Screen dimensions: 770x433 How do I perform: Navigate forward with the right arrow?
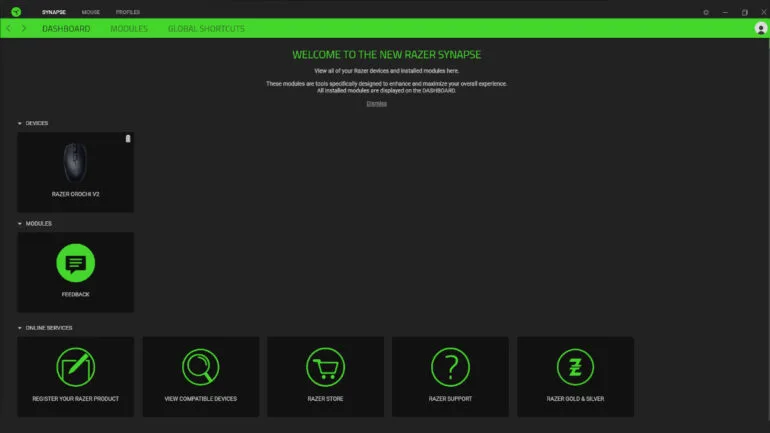click(24, 28)
